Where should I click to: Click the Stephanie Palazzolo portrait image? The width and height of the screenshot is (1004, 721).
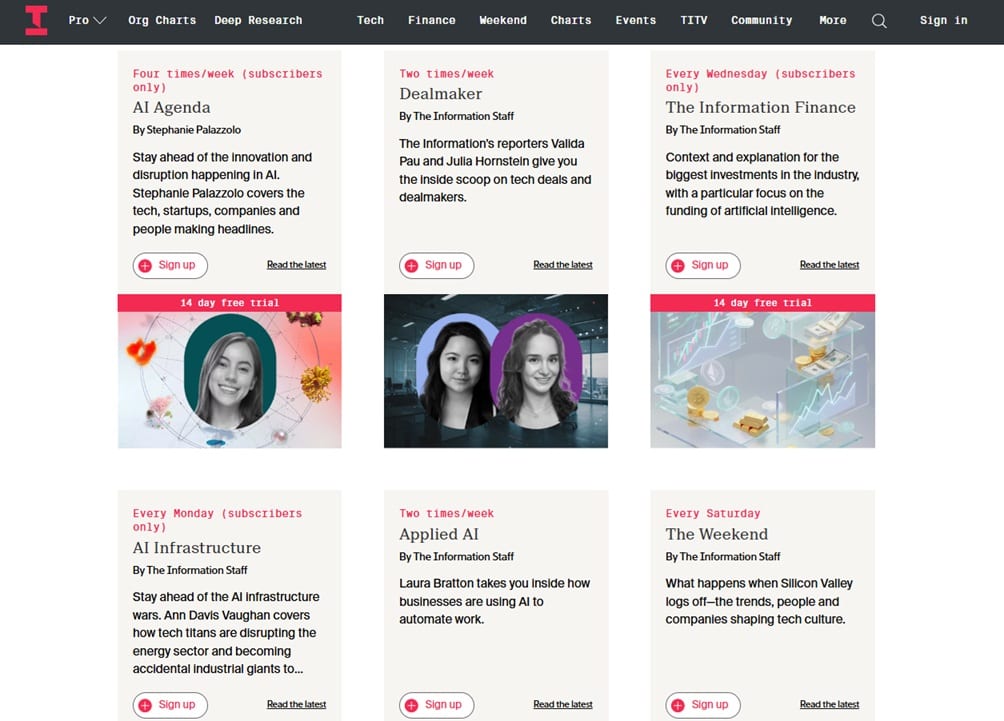(x=230, y=372)
